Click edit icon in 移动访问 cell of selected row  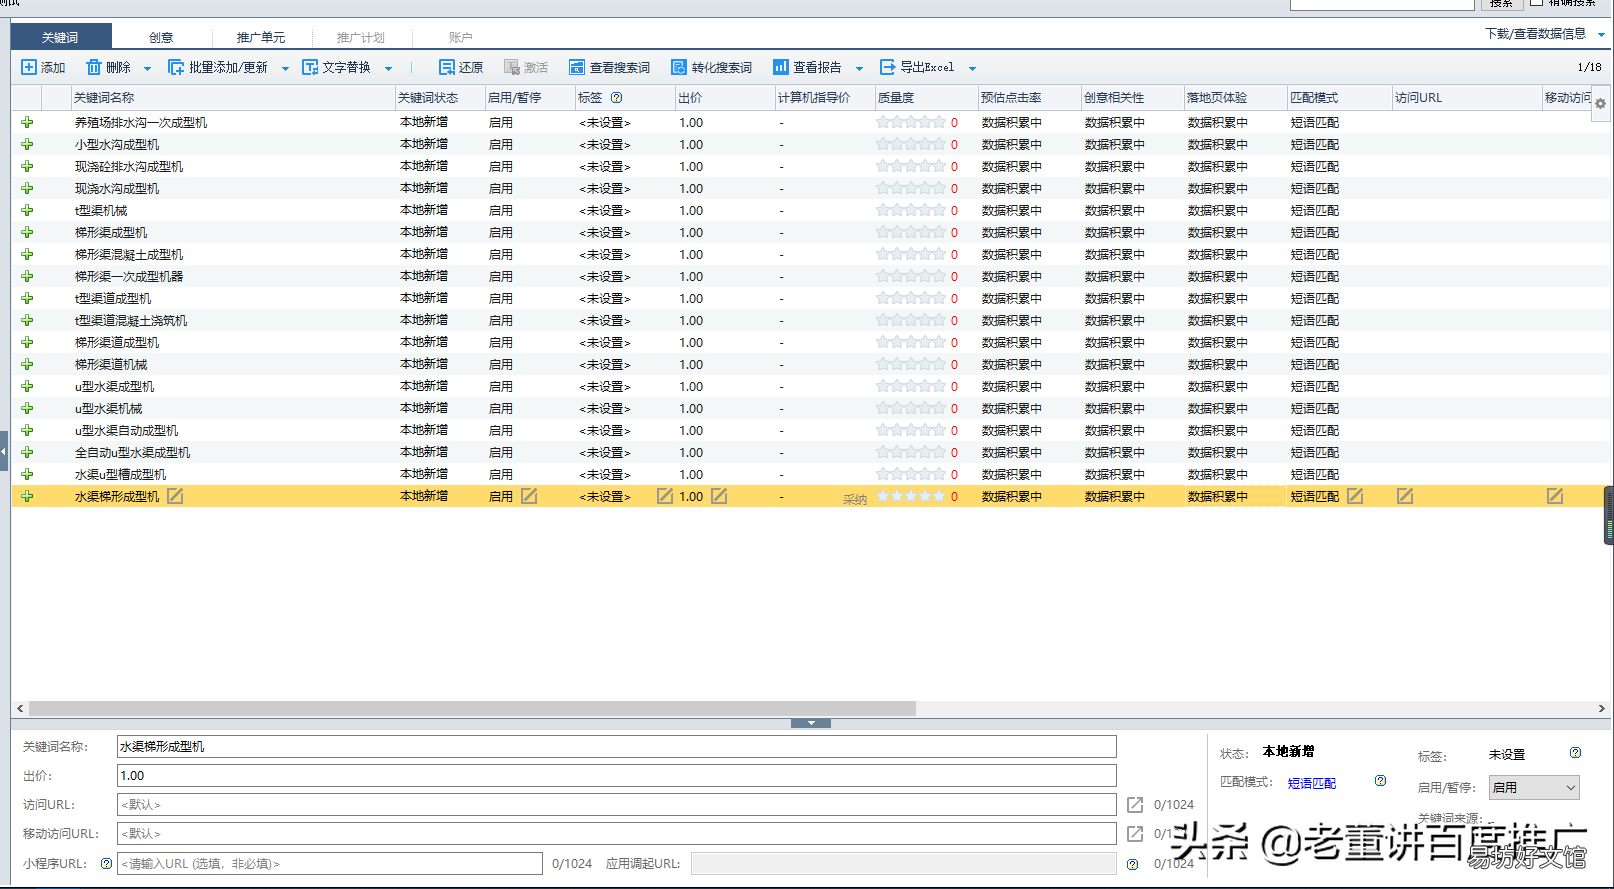[1555, 496]
